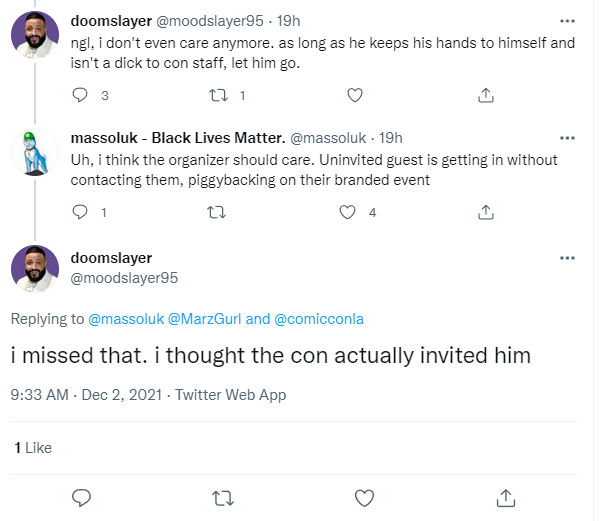View the '1 Like' list
601x521 pixels.
(33, 448)
